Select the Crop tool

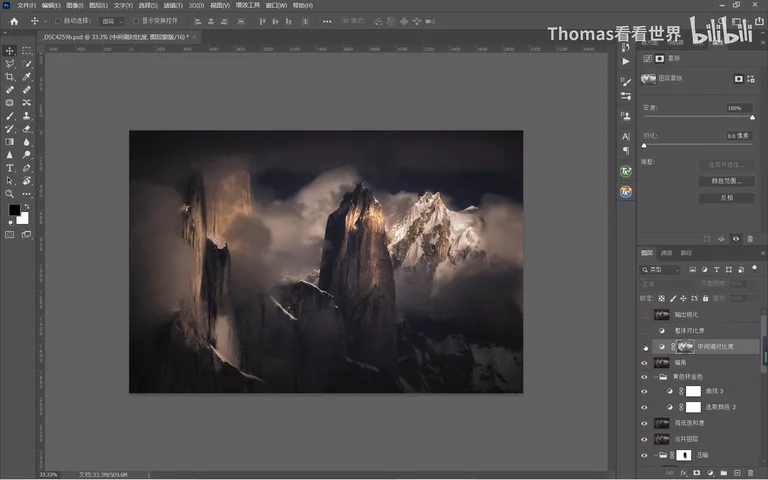pyautogui.click(x=9, y=76)
